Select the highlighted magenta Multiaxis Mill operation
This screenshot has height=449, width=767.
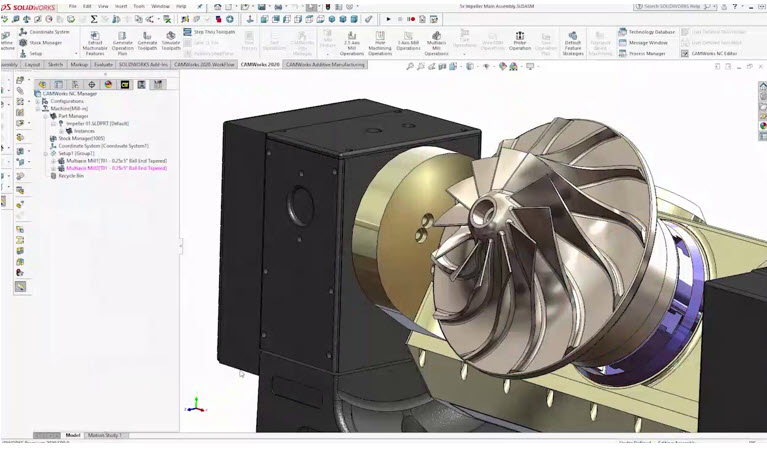point(116,168)
